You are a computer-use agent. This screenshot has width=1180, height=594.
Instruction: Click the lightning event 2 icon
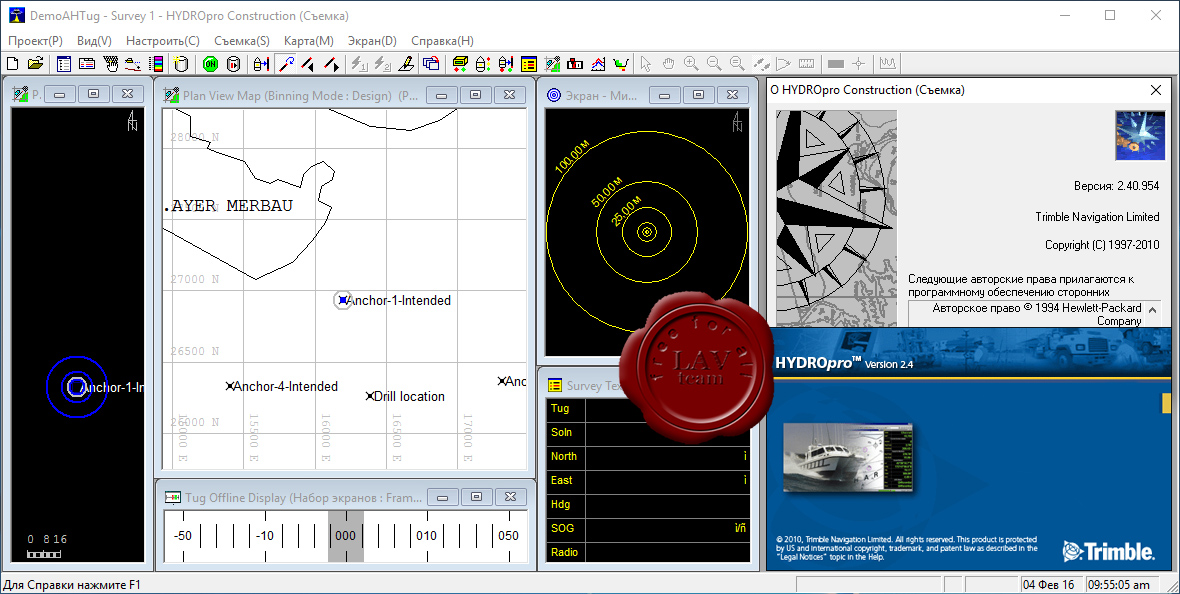[383, 64]
